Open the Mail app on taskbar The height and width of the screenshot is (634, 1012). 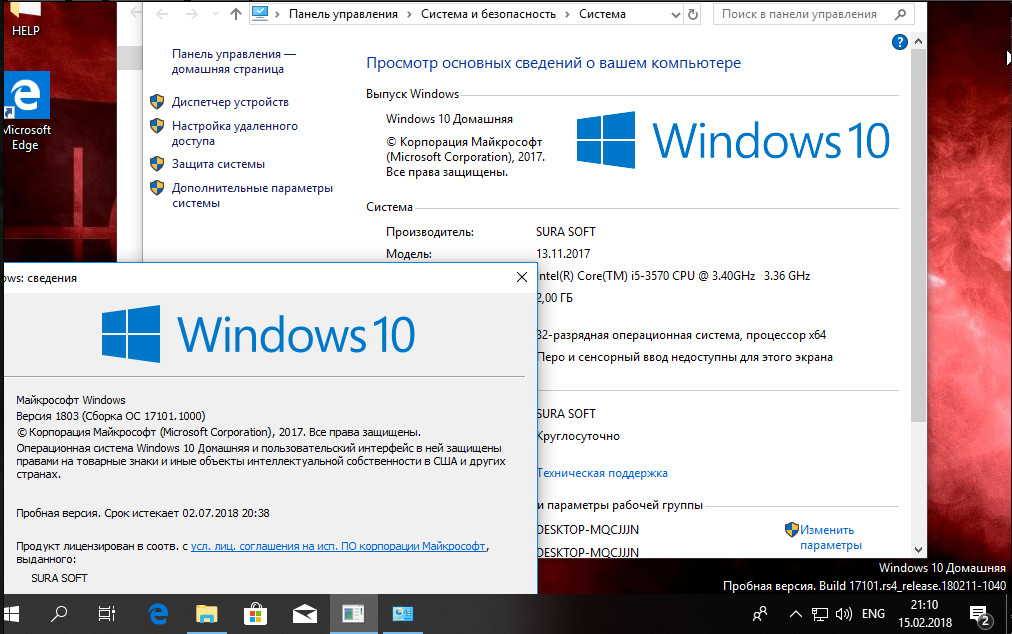point(305,614)
